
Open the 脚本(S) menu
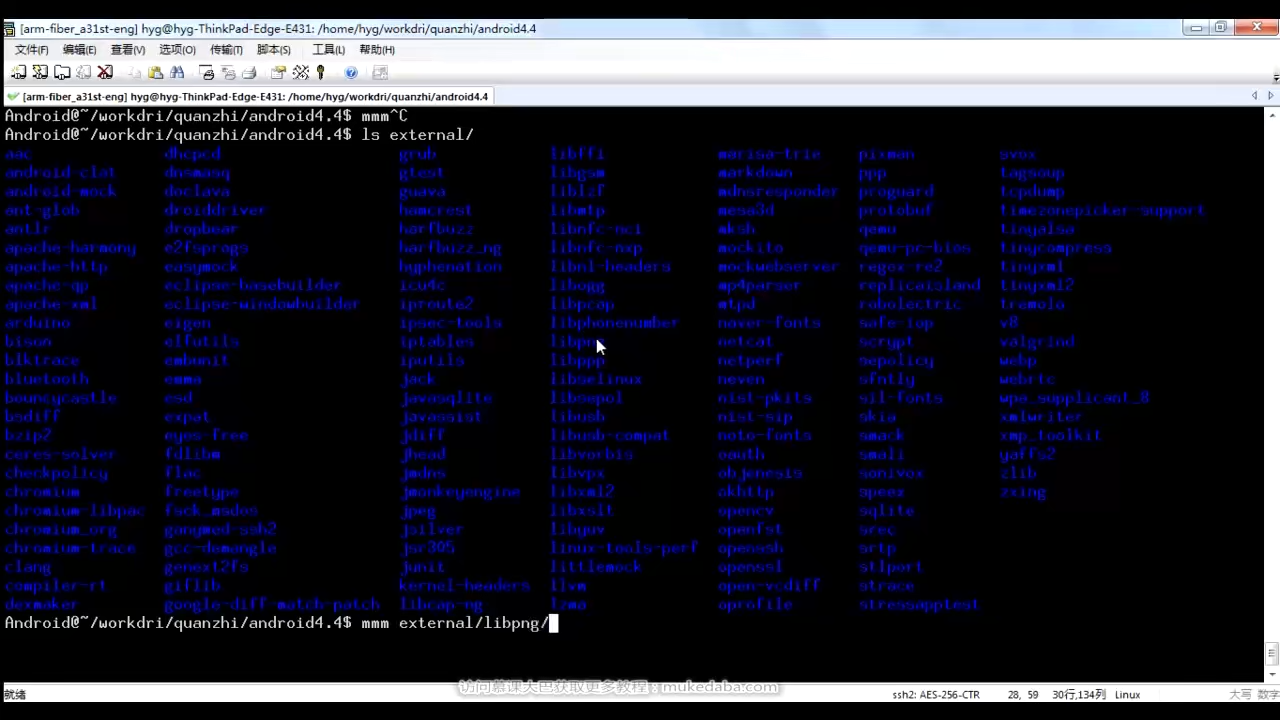point(274,50)
